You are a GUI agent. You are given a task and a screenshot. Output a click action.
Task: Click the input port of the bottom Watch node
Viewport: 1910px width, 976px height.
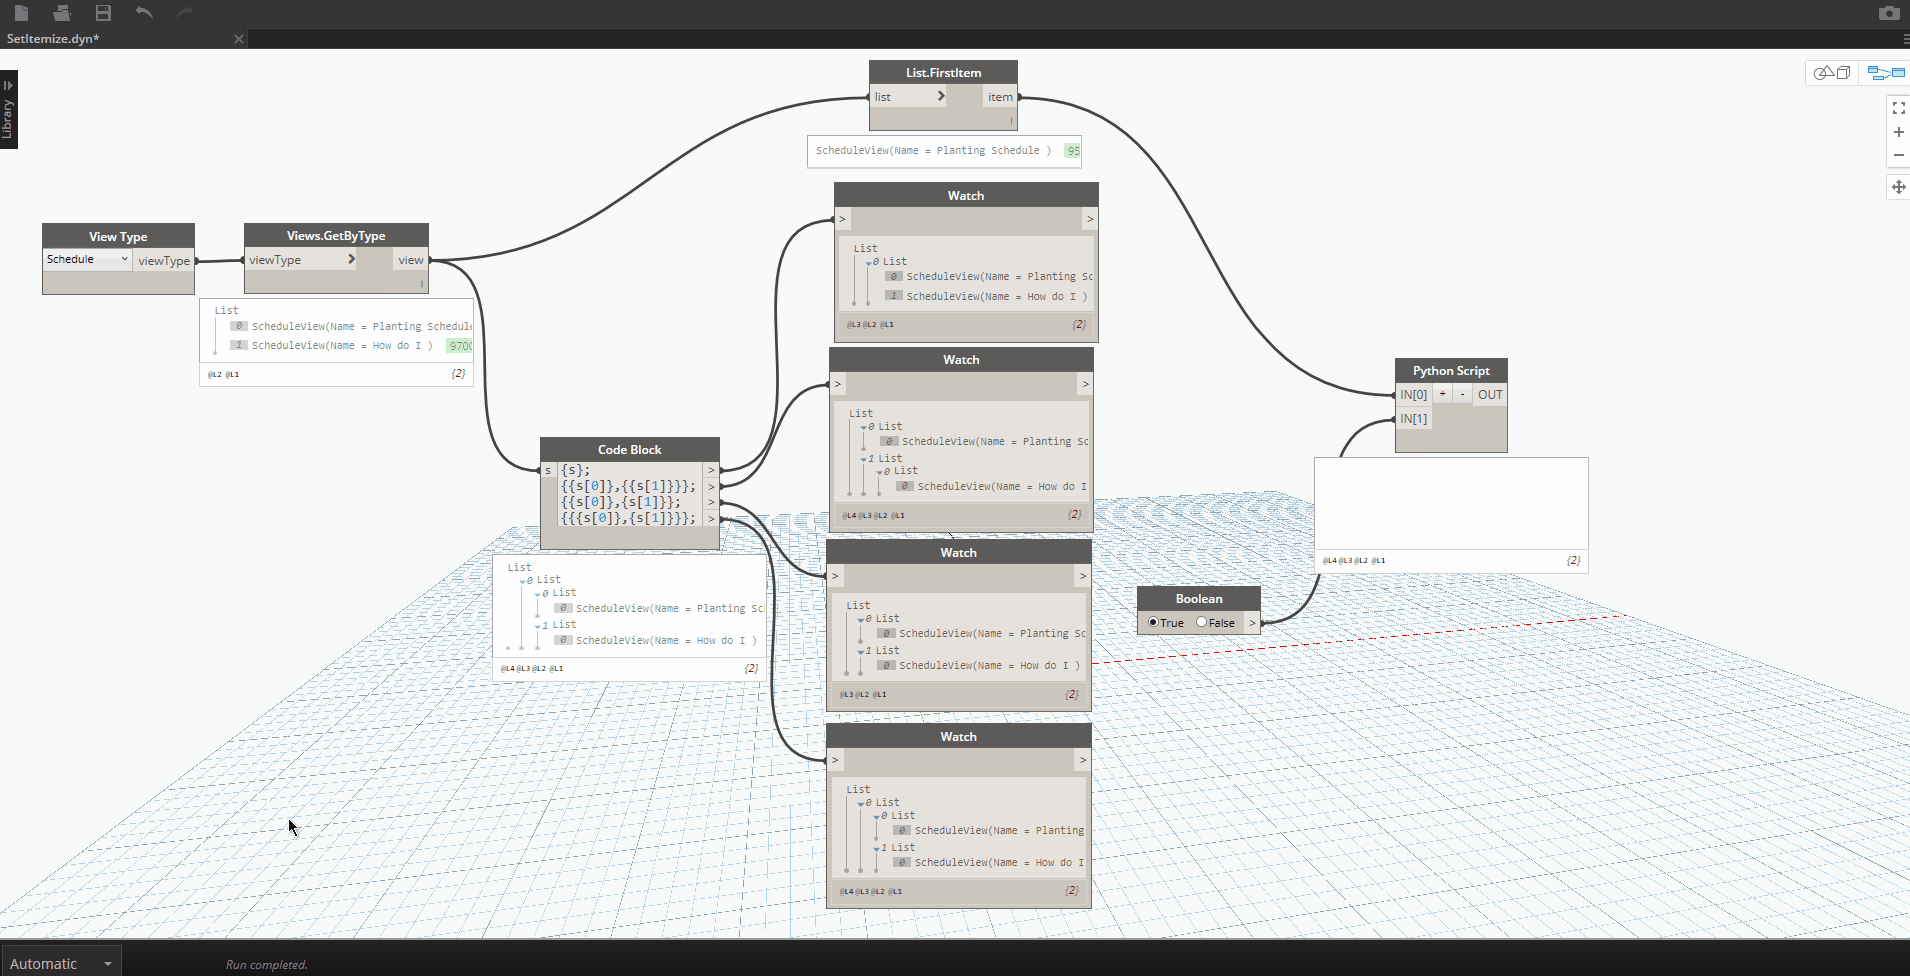[835, 760]
